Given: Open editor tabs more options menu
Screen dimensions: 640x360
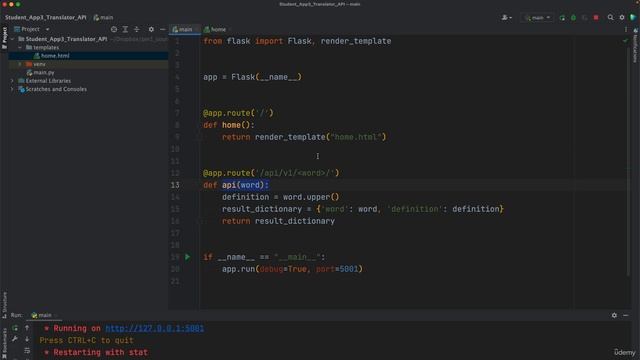Looking at the screenshot, I should coord(626,29).
